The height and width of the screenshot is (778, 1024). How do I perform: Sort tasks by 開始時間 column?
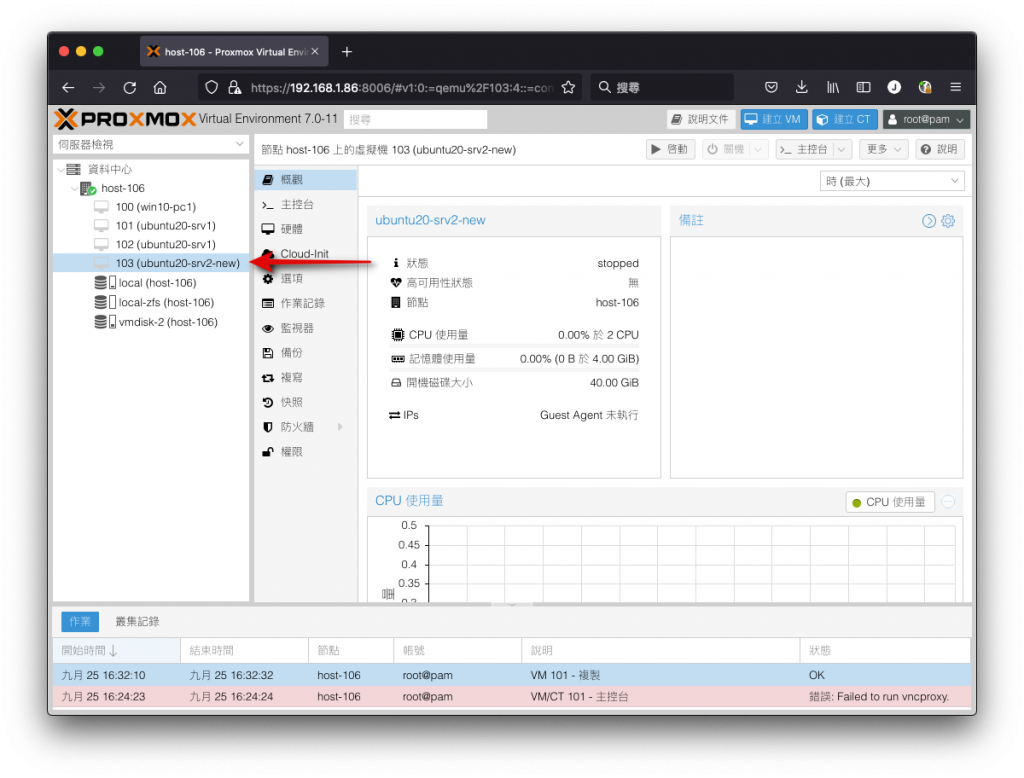coord(116,651)
